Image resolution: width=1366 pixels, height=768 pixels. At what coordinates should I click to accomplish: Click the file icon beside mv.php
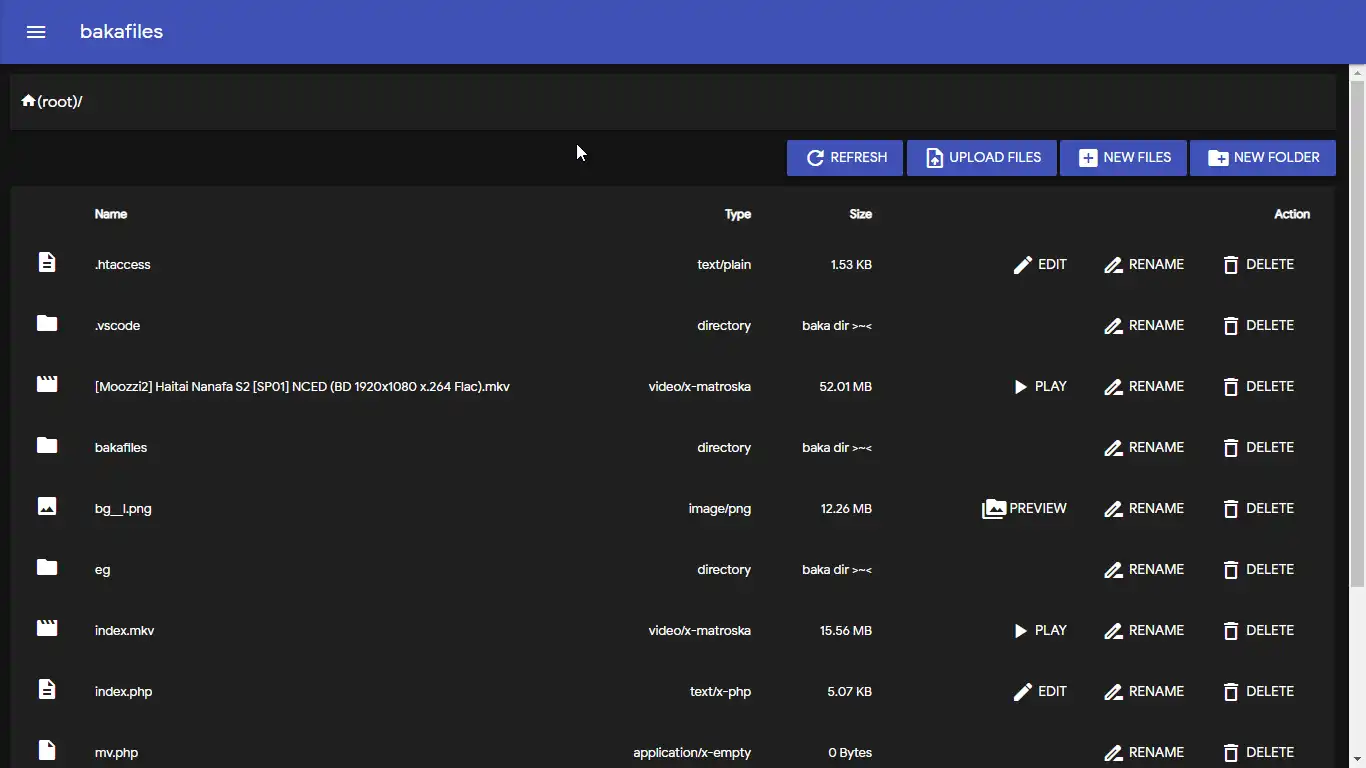tap(47, 750)
